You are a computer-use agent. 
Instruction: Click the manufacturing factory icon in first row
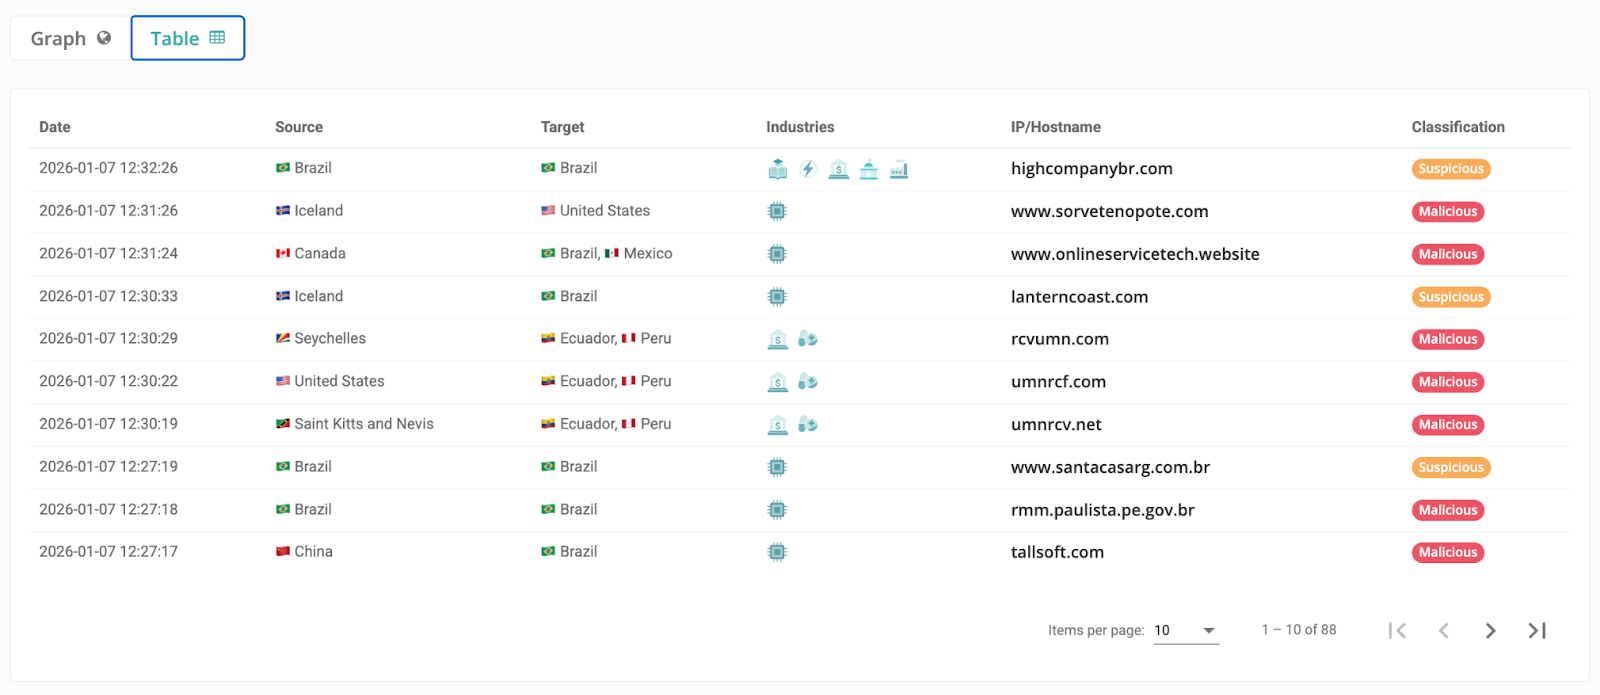(899, 169)
